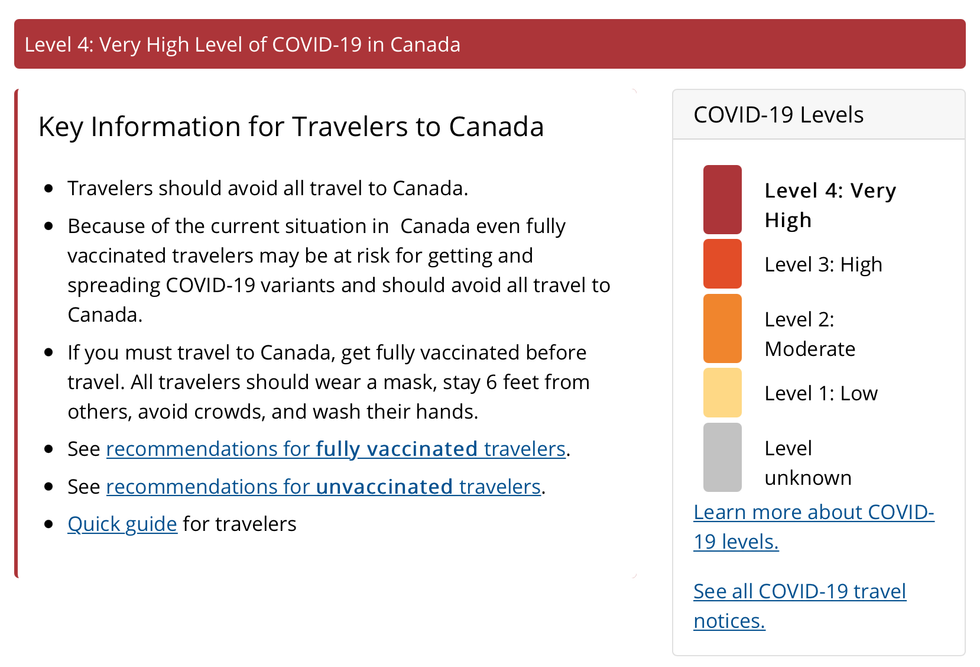Image resolution: width=980 pixels, height=667 pixels.
Task: Click the avoid all travel to Canada bullet
Action: (267, 189)
